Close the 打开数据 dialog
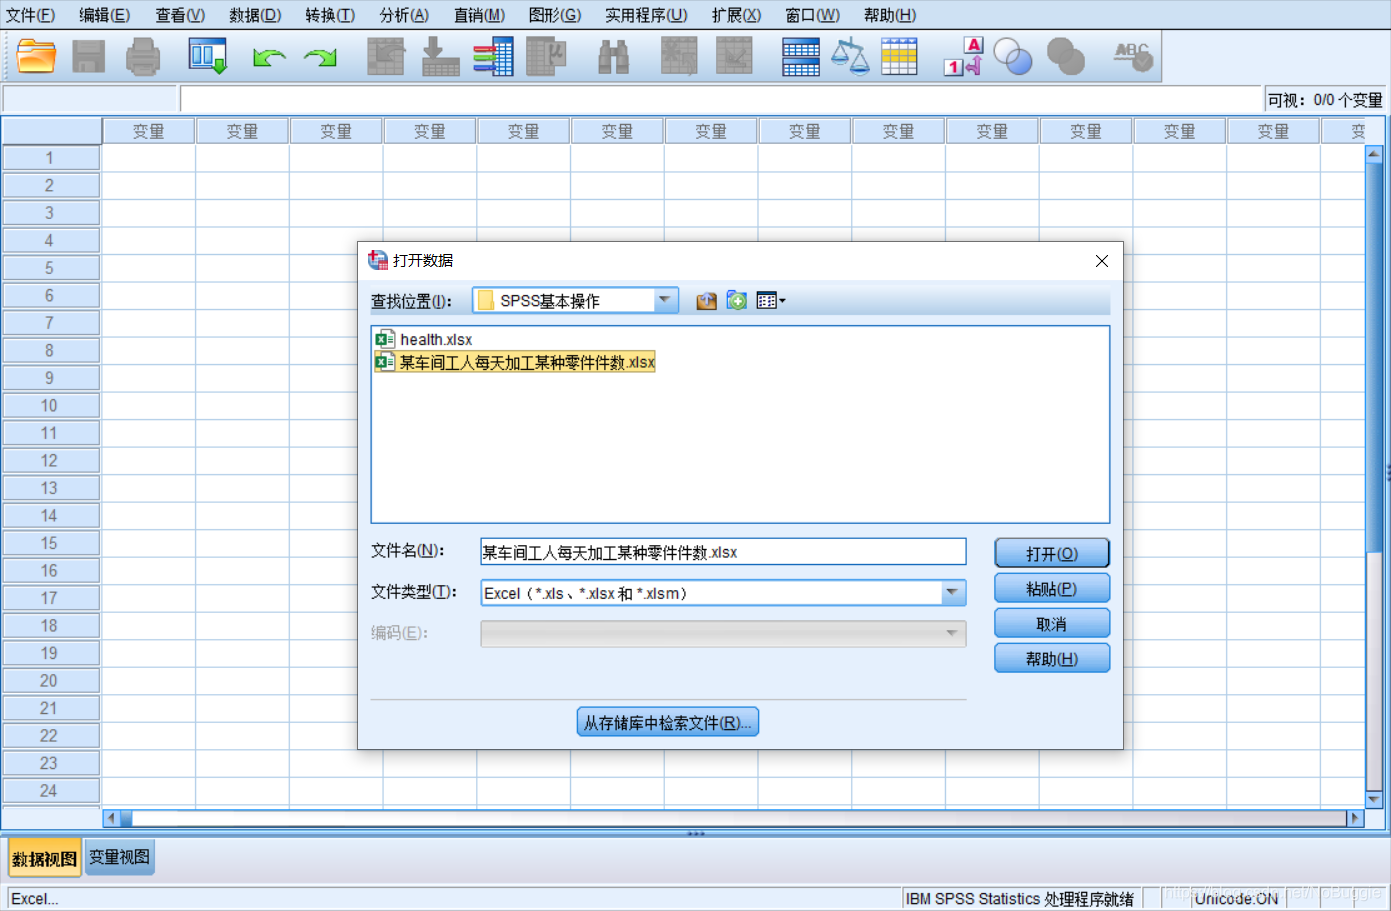Image resolution: width=1391 pixels, height=911 pixels. 1102,261
